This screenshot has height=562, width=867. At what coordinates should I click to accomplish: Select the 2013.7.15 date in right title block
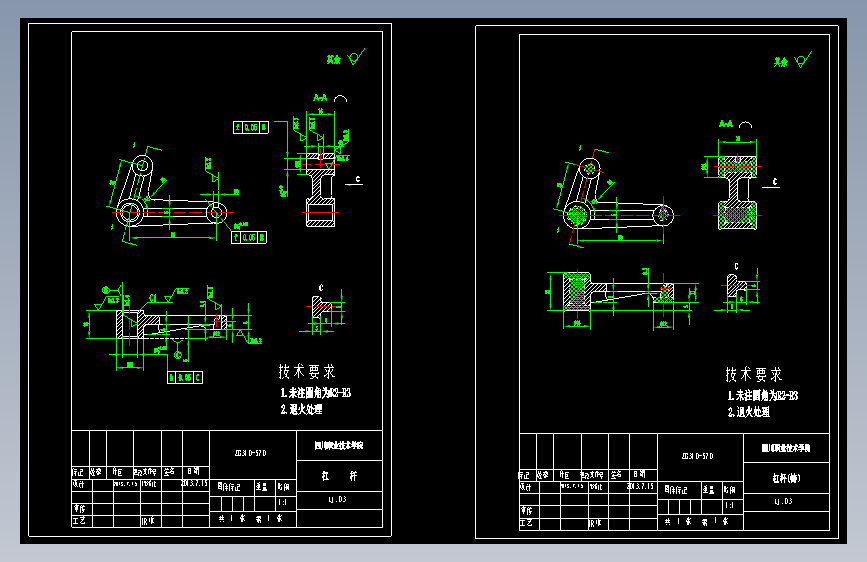click(641, 486)
